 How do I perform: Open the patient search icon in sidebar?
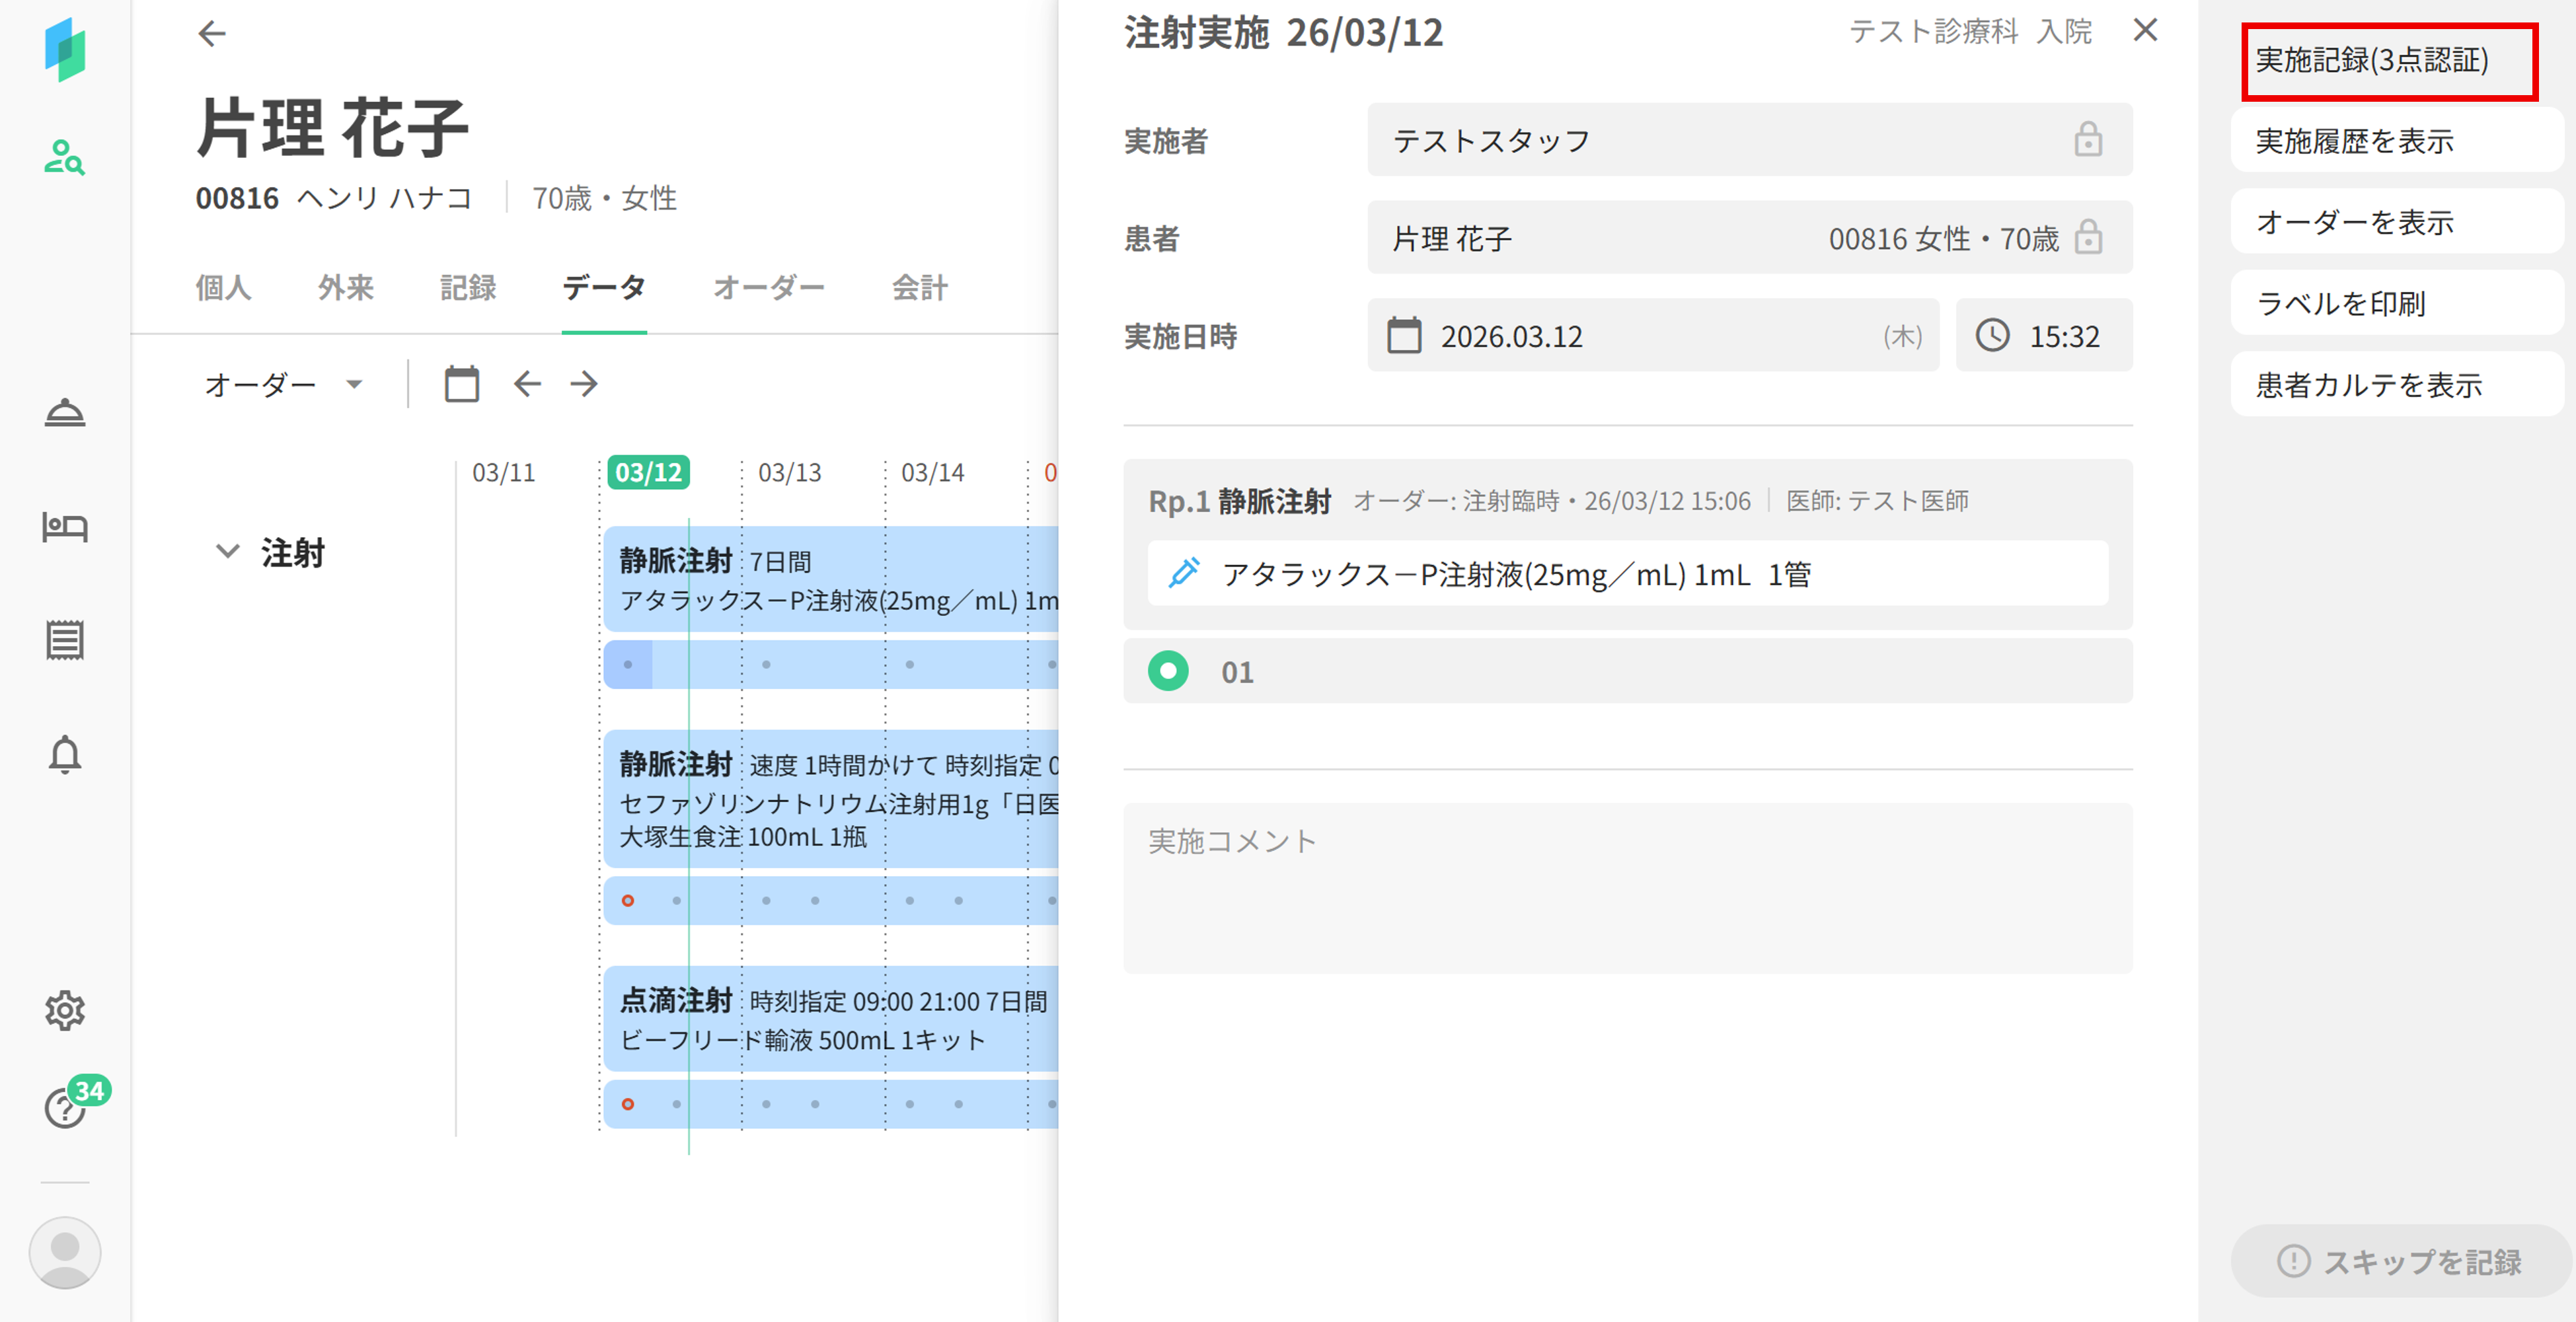click(x=64, y=157)
